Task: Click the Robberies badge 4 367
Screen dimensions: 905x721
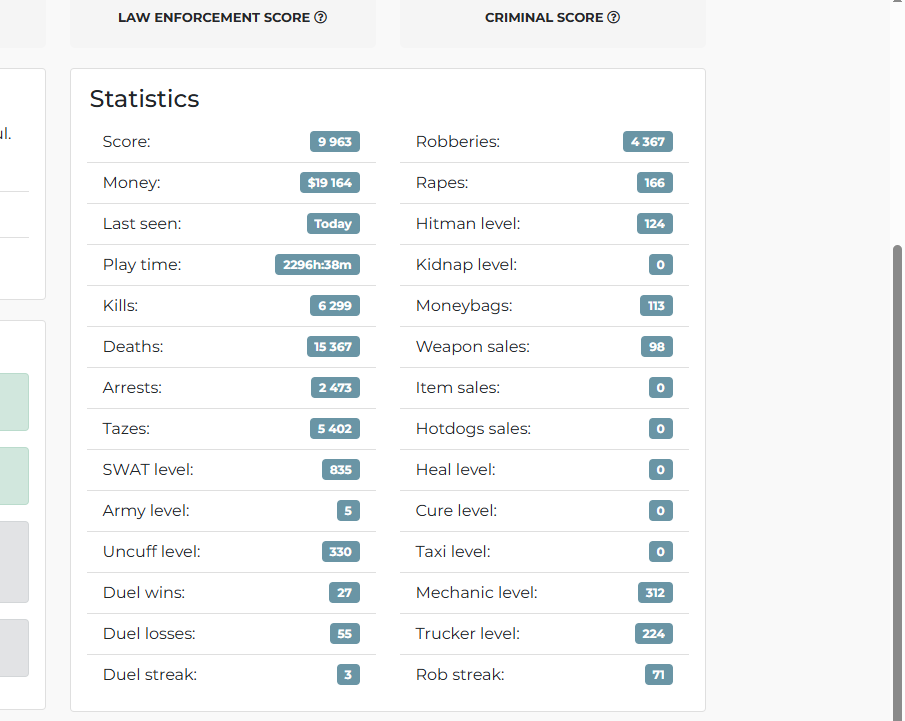Action: pyautogui.click(x=648, y=141)
